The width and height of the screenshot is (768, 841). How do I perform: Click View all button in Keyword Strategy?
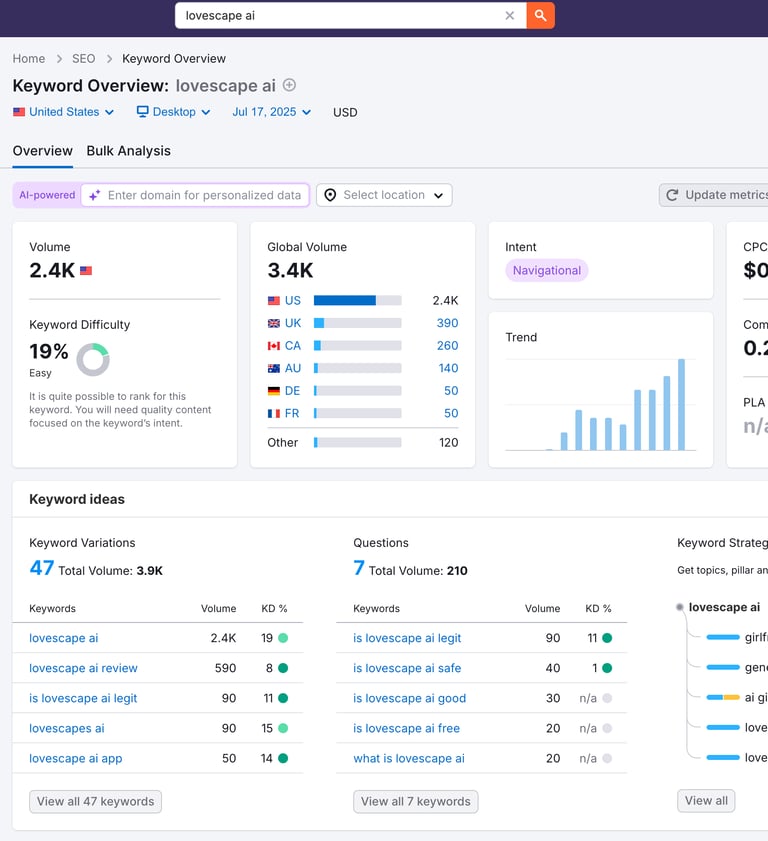pos(706,801)
